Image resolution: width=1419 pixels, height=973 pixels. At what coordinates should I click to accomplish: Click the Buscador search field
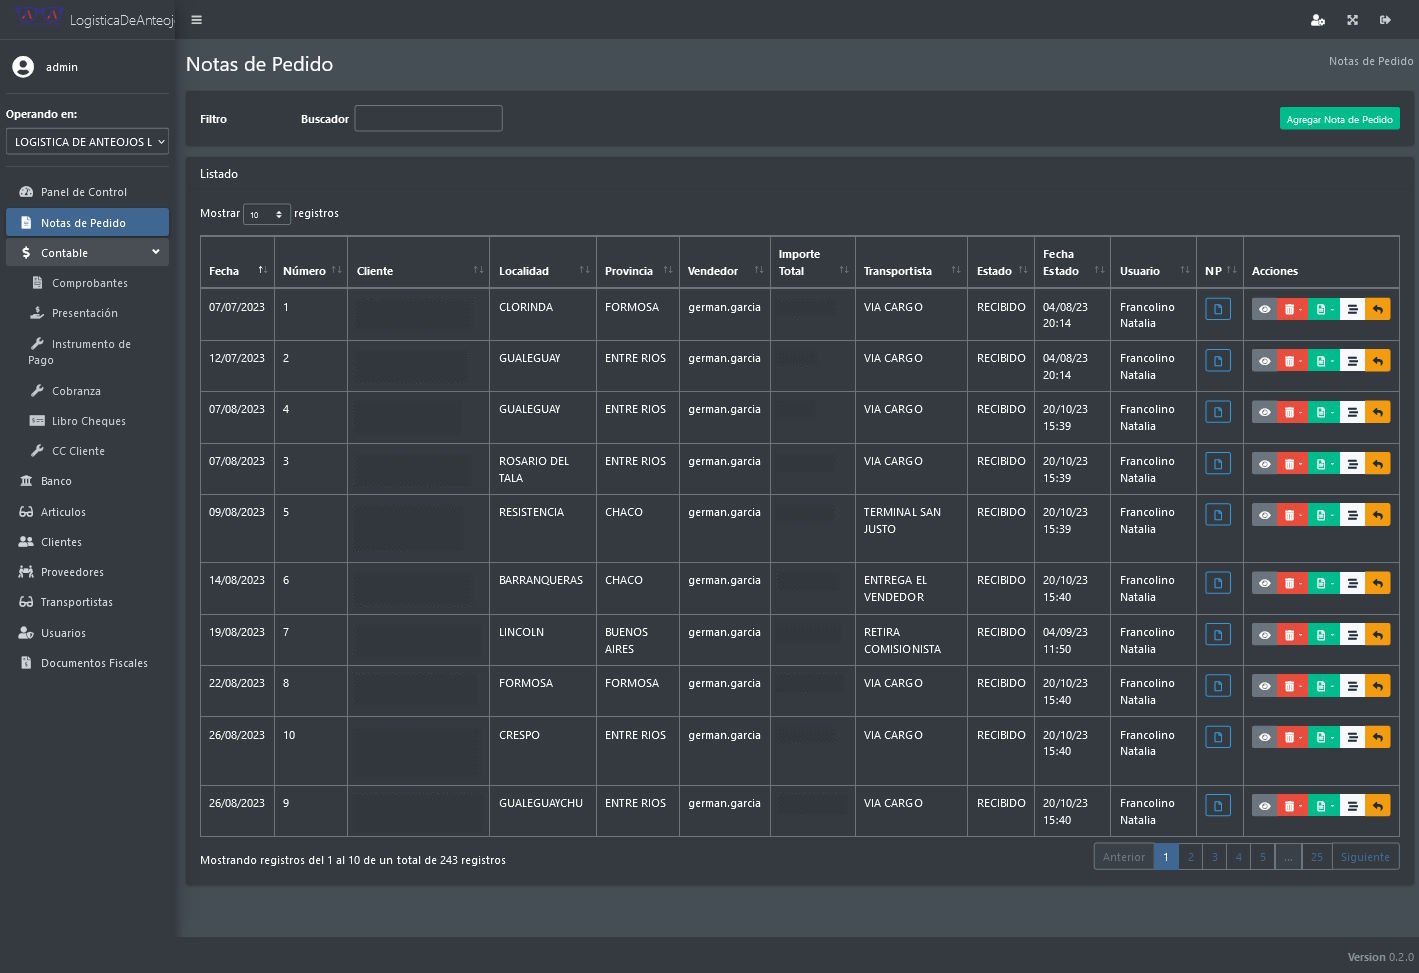pos(428,119)
